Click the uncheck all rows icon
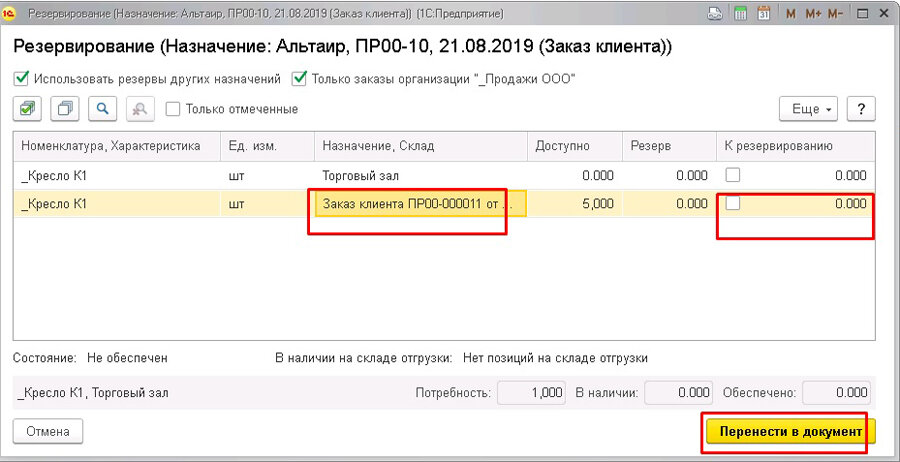This screenshot has height=462, width=900. coord(65,109)
